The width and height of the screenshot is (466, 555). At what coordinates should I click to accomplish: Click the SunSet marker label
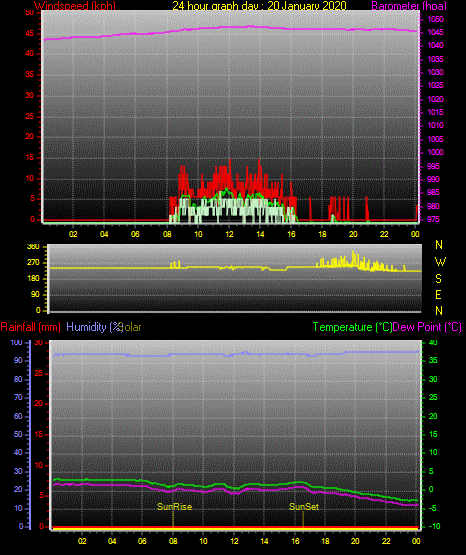tap(304, 507)
